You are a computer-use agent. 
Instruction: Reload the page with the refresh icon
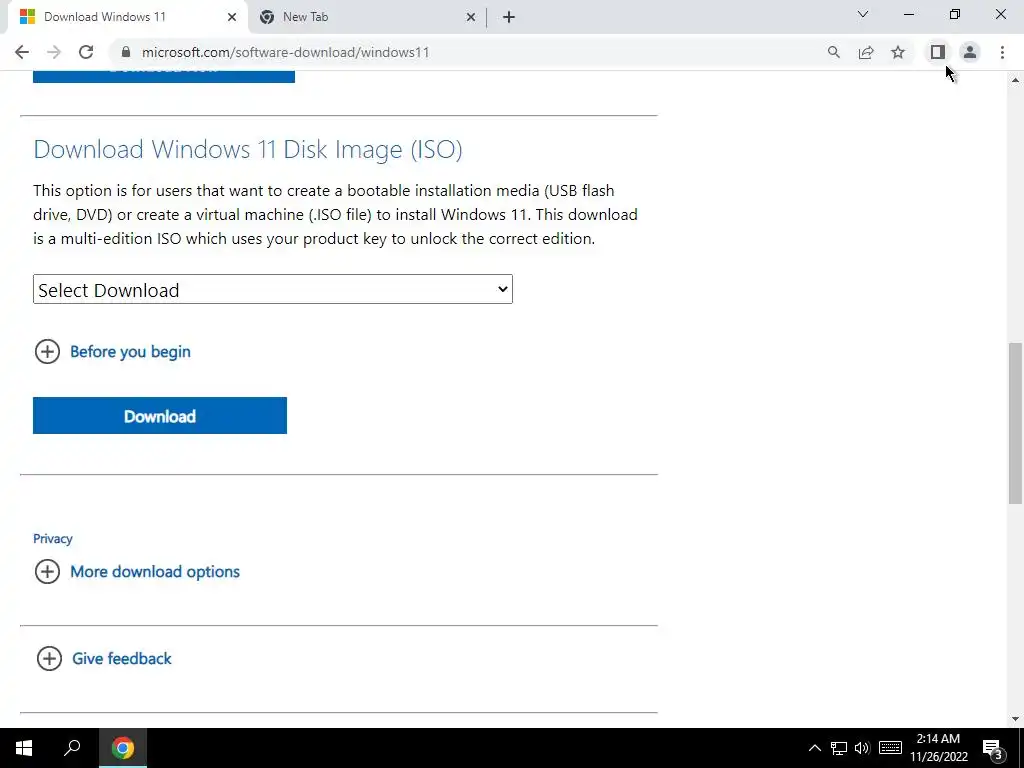click(86, 52)
